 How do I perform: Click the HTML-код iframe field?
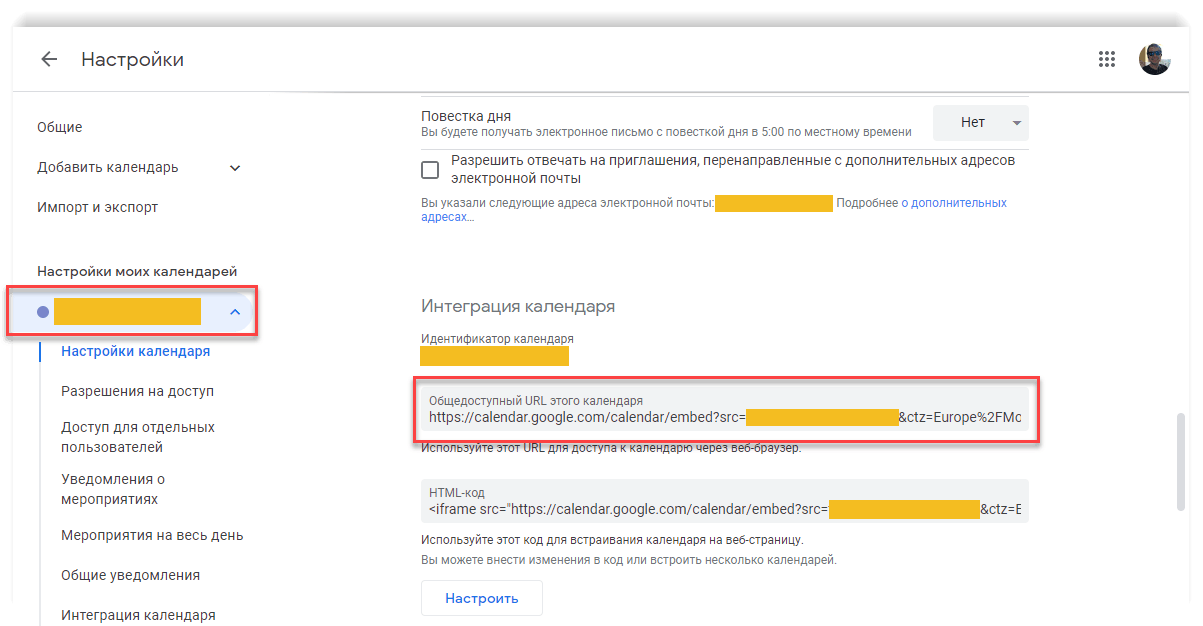point(724,510)
